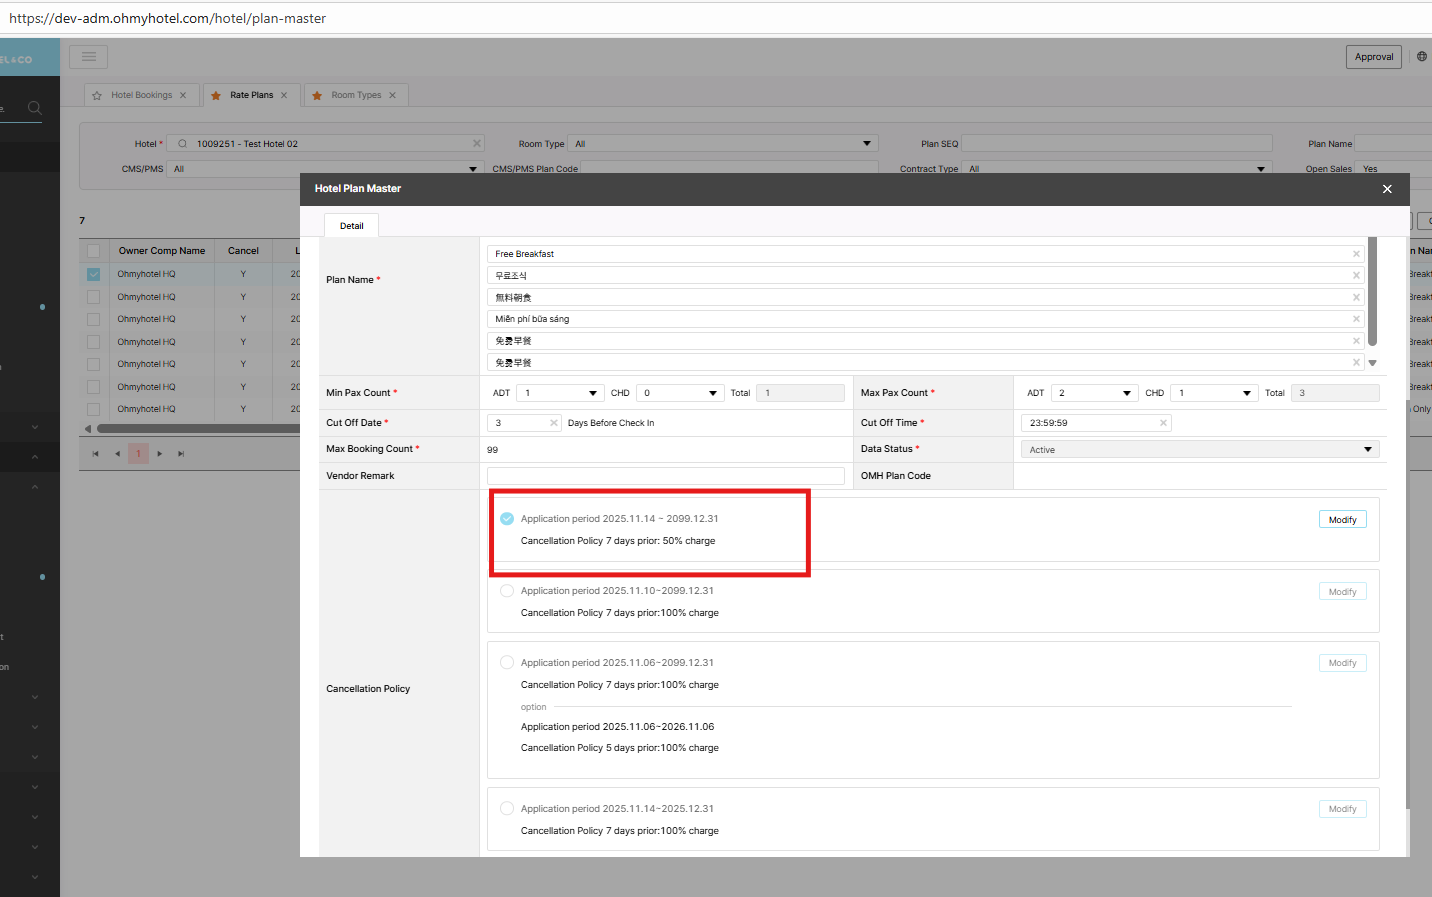Click the Approval button
Image resolution: width=1432 pixels, height=897 pixels.
1373,57
